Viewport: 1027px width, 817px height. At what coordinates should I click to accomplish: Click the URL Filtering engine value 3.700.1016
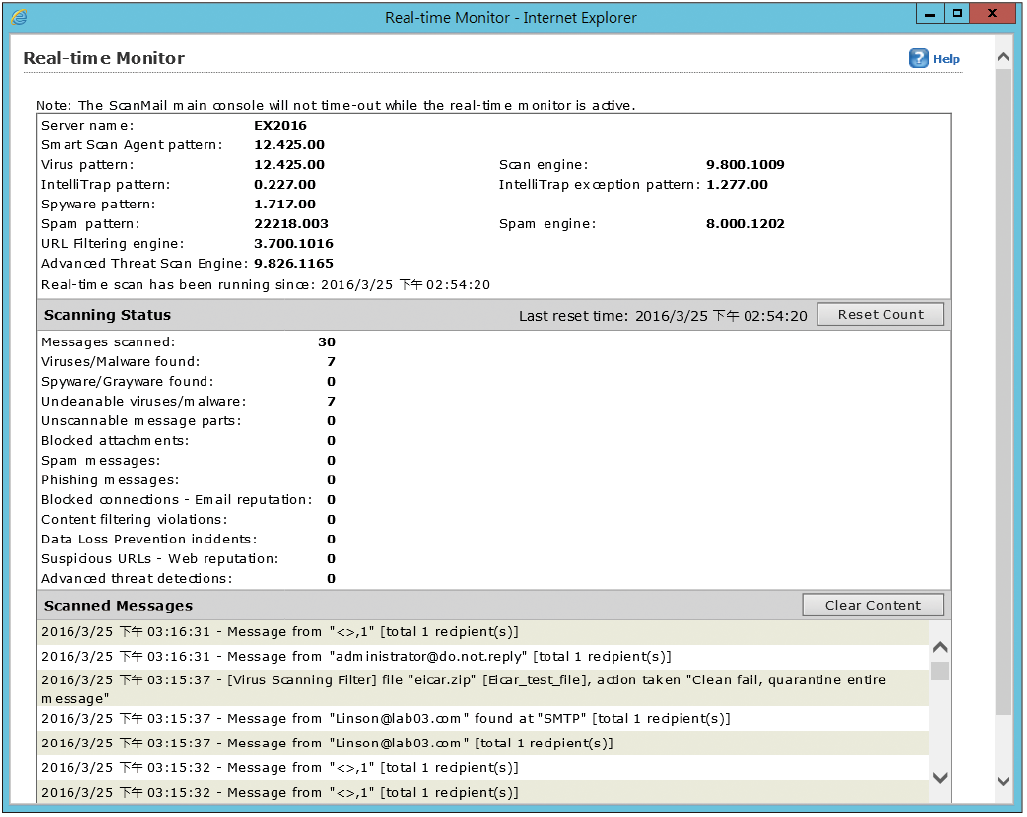(x=294, y=244)
